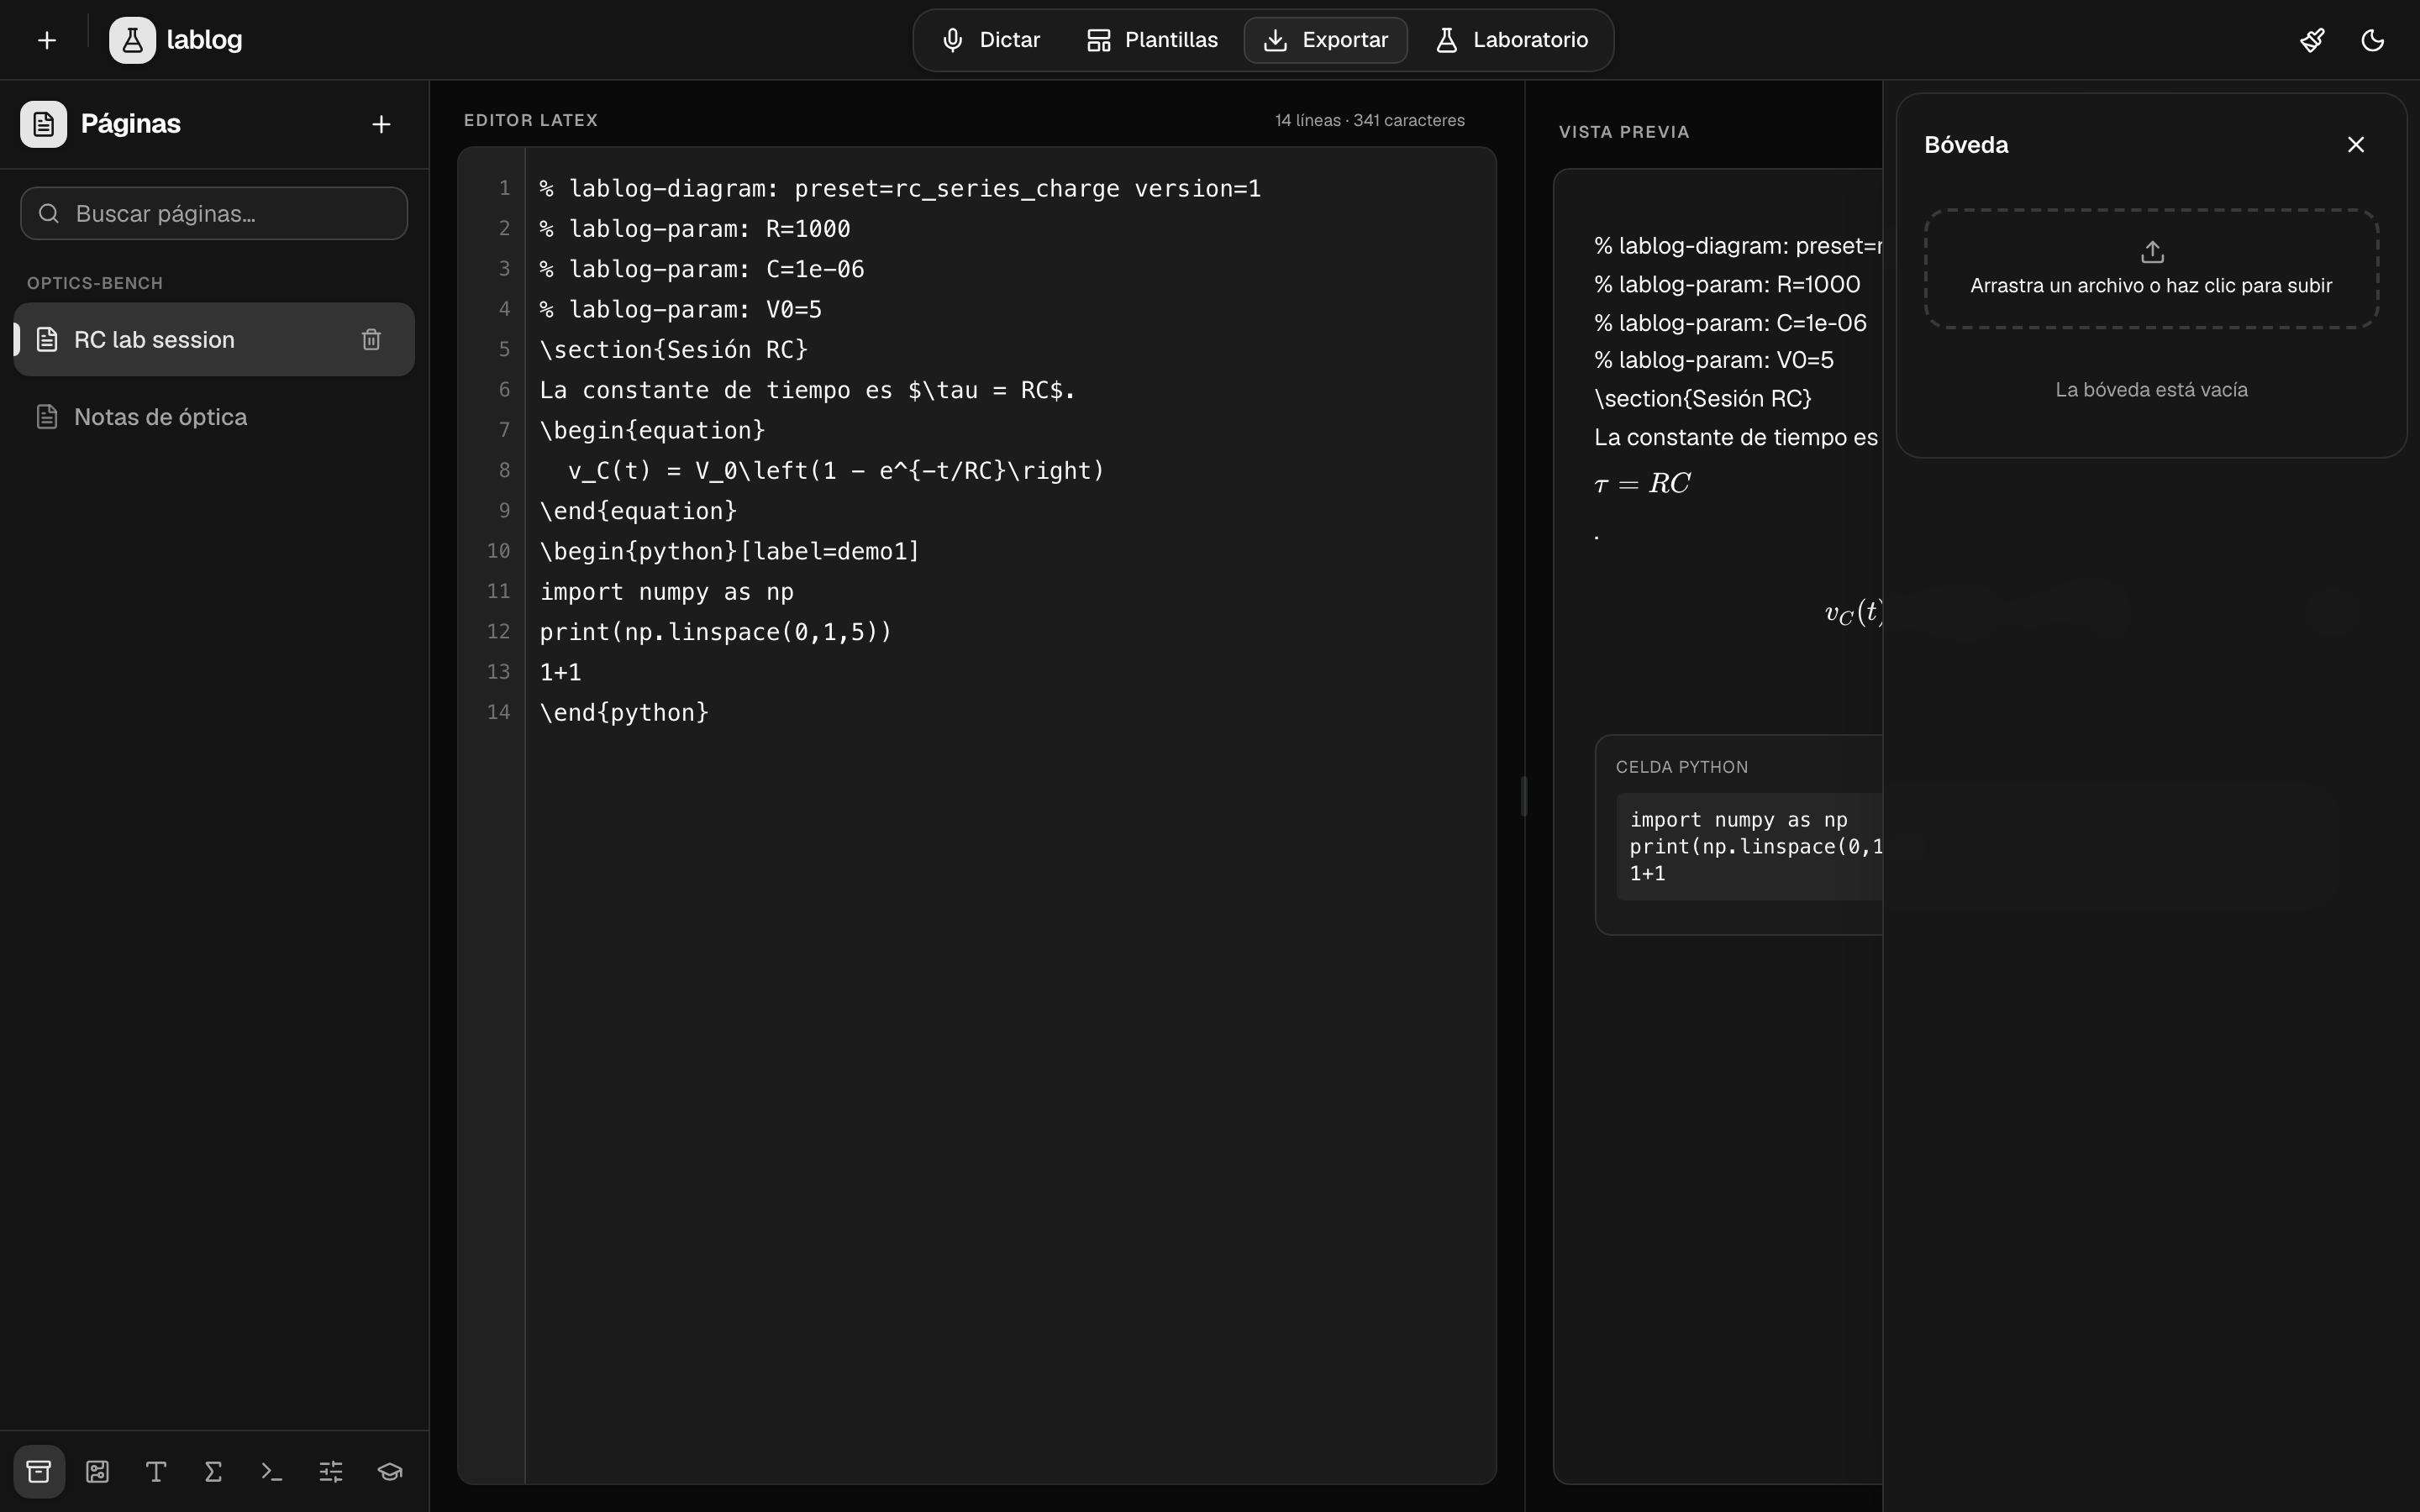
Task: Open Plantillas templates
Action: tap(1152, 40)
